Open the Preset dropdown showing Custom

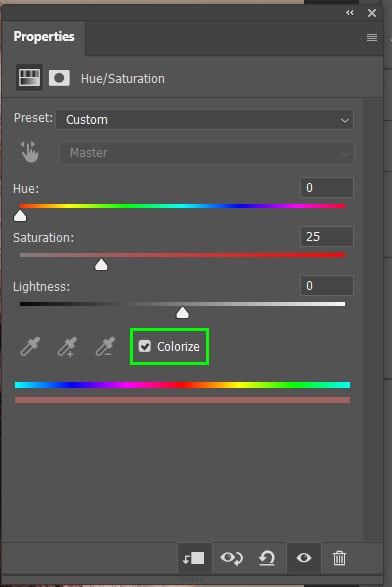(204, 120)
